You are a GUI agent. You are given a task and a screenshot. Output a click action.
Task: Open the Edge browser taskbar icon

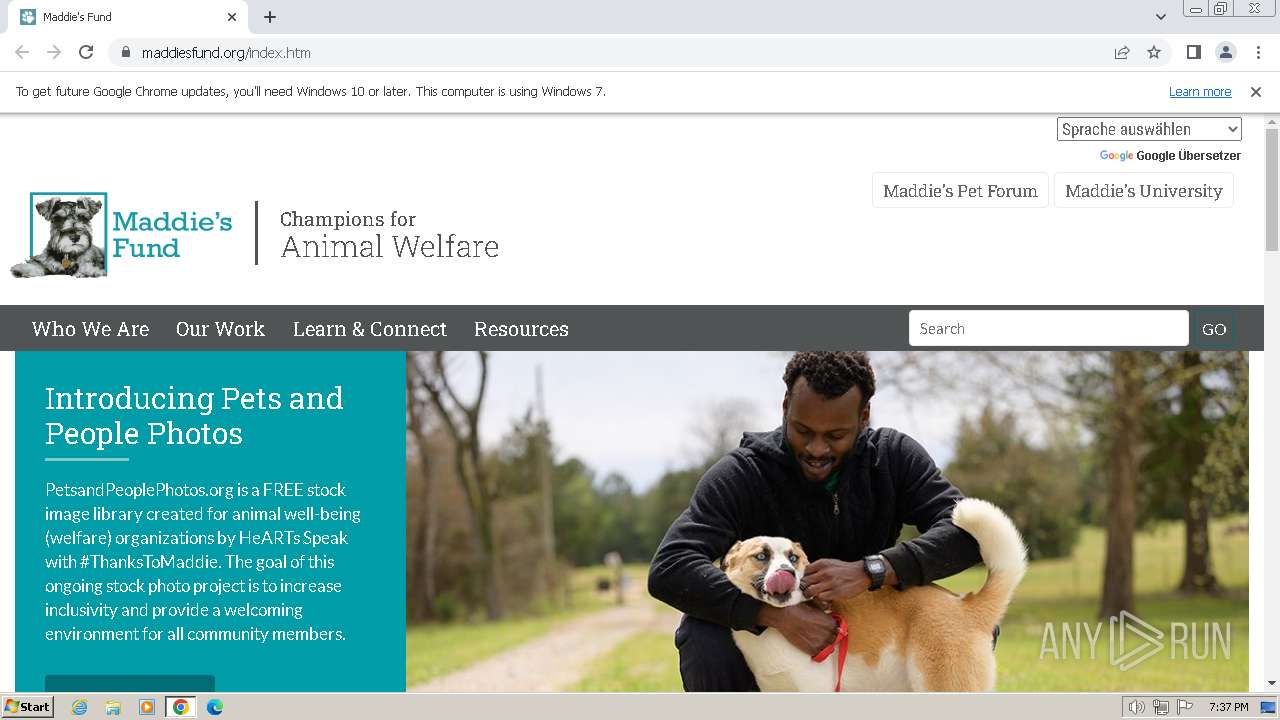[x=215, y=707]
